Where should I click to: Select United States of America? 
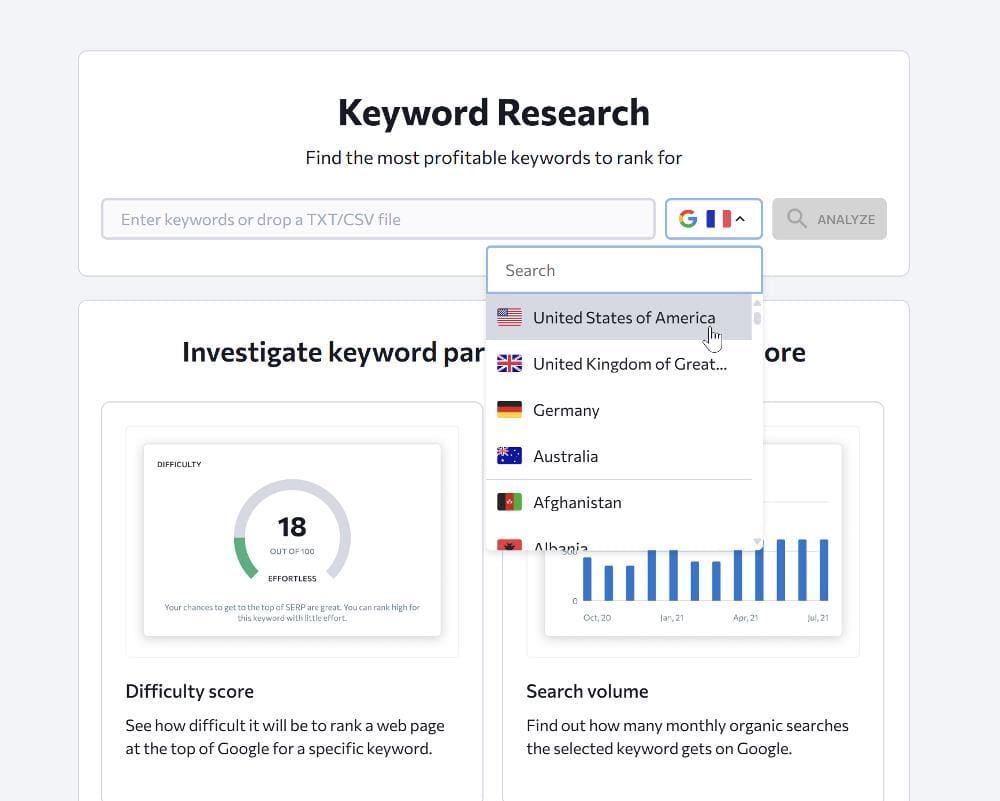(619, 317)
